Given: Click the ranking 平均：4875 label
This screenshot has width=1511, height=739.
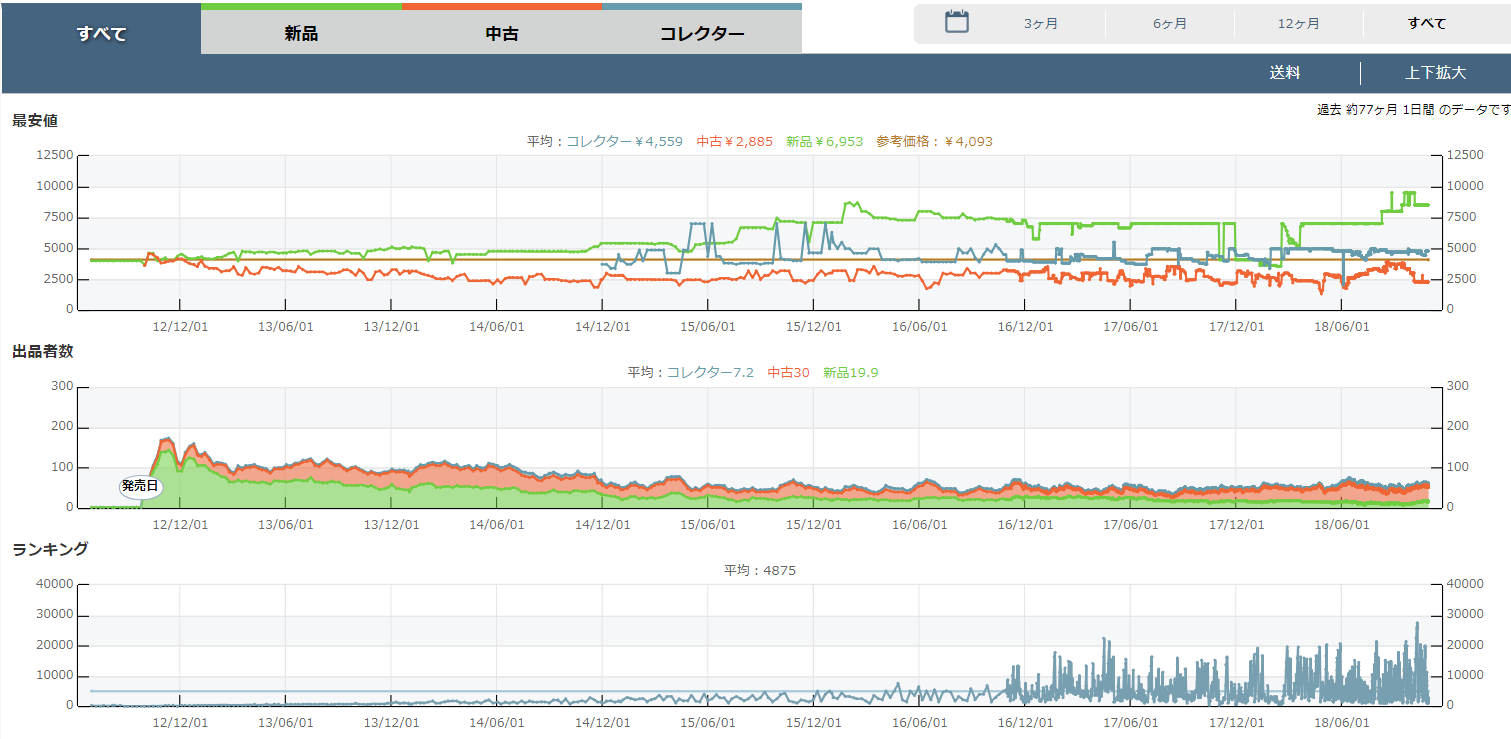Looking at the screenshot, I should [x=759, y=571].
